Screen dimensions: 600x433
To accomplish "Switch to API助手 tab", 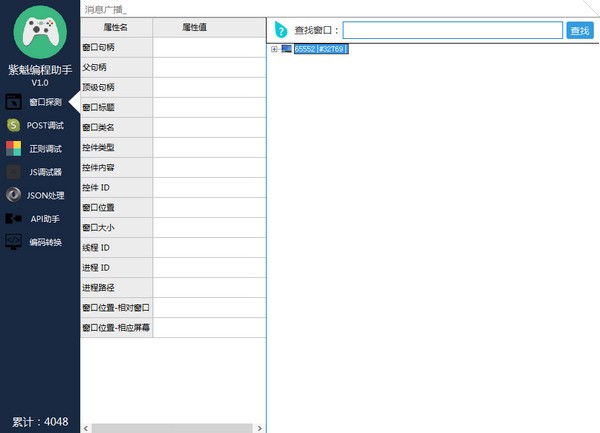I will pyautogui.click(x=45, y=219).
